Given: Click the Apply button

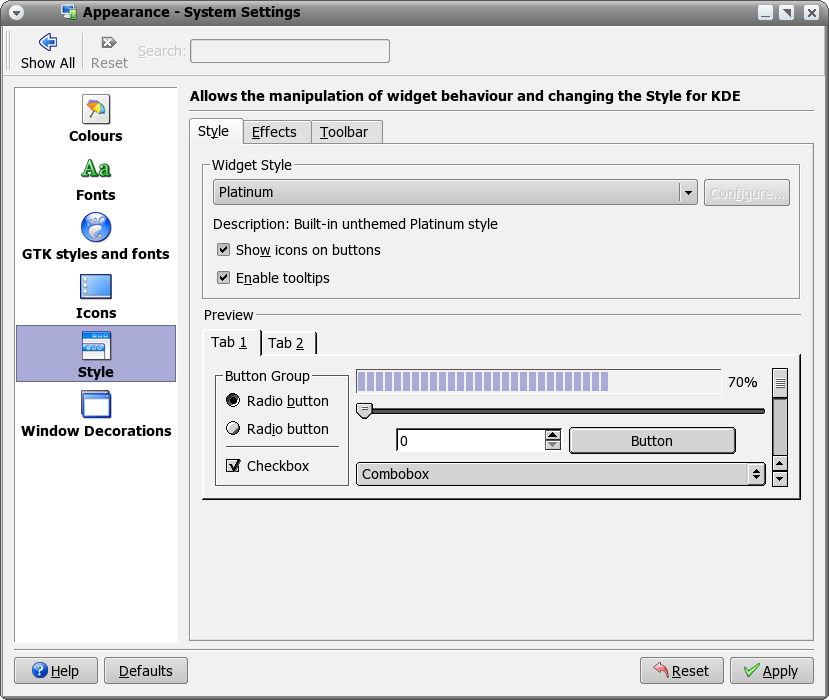Looking at the screenshot, I should coord(772,670).
